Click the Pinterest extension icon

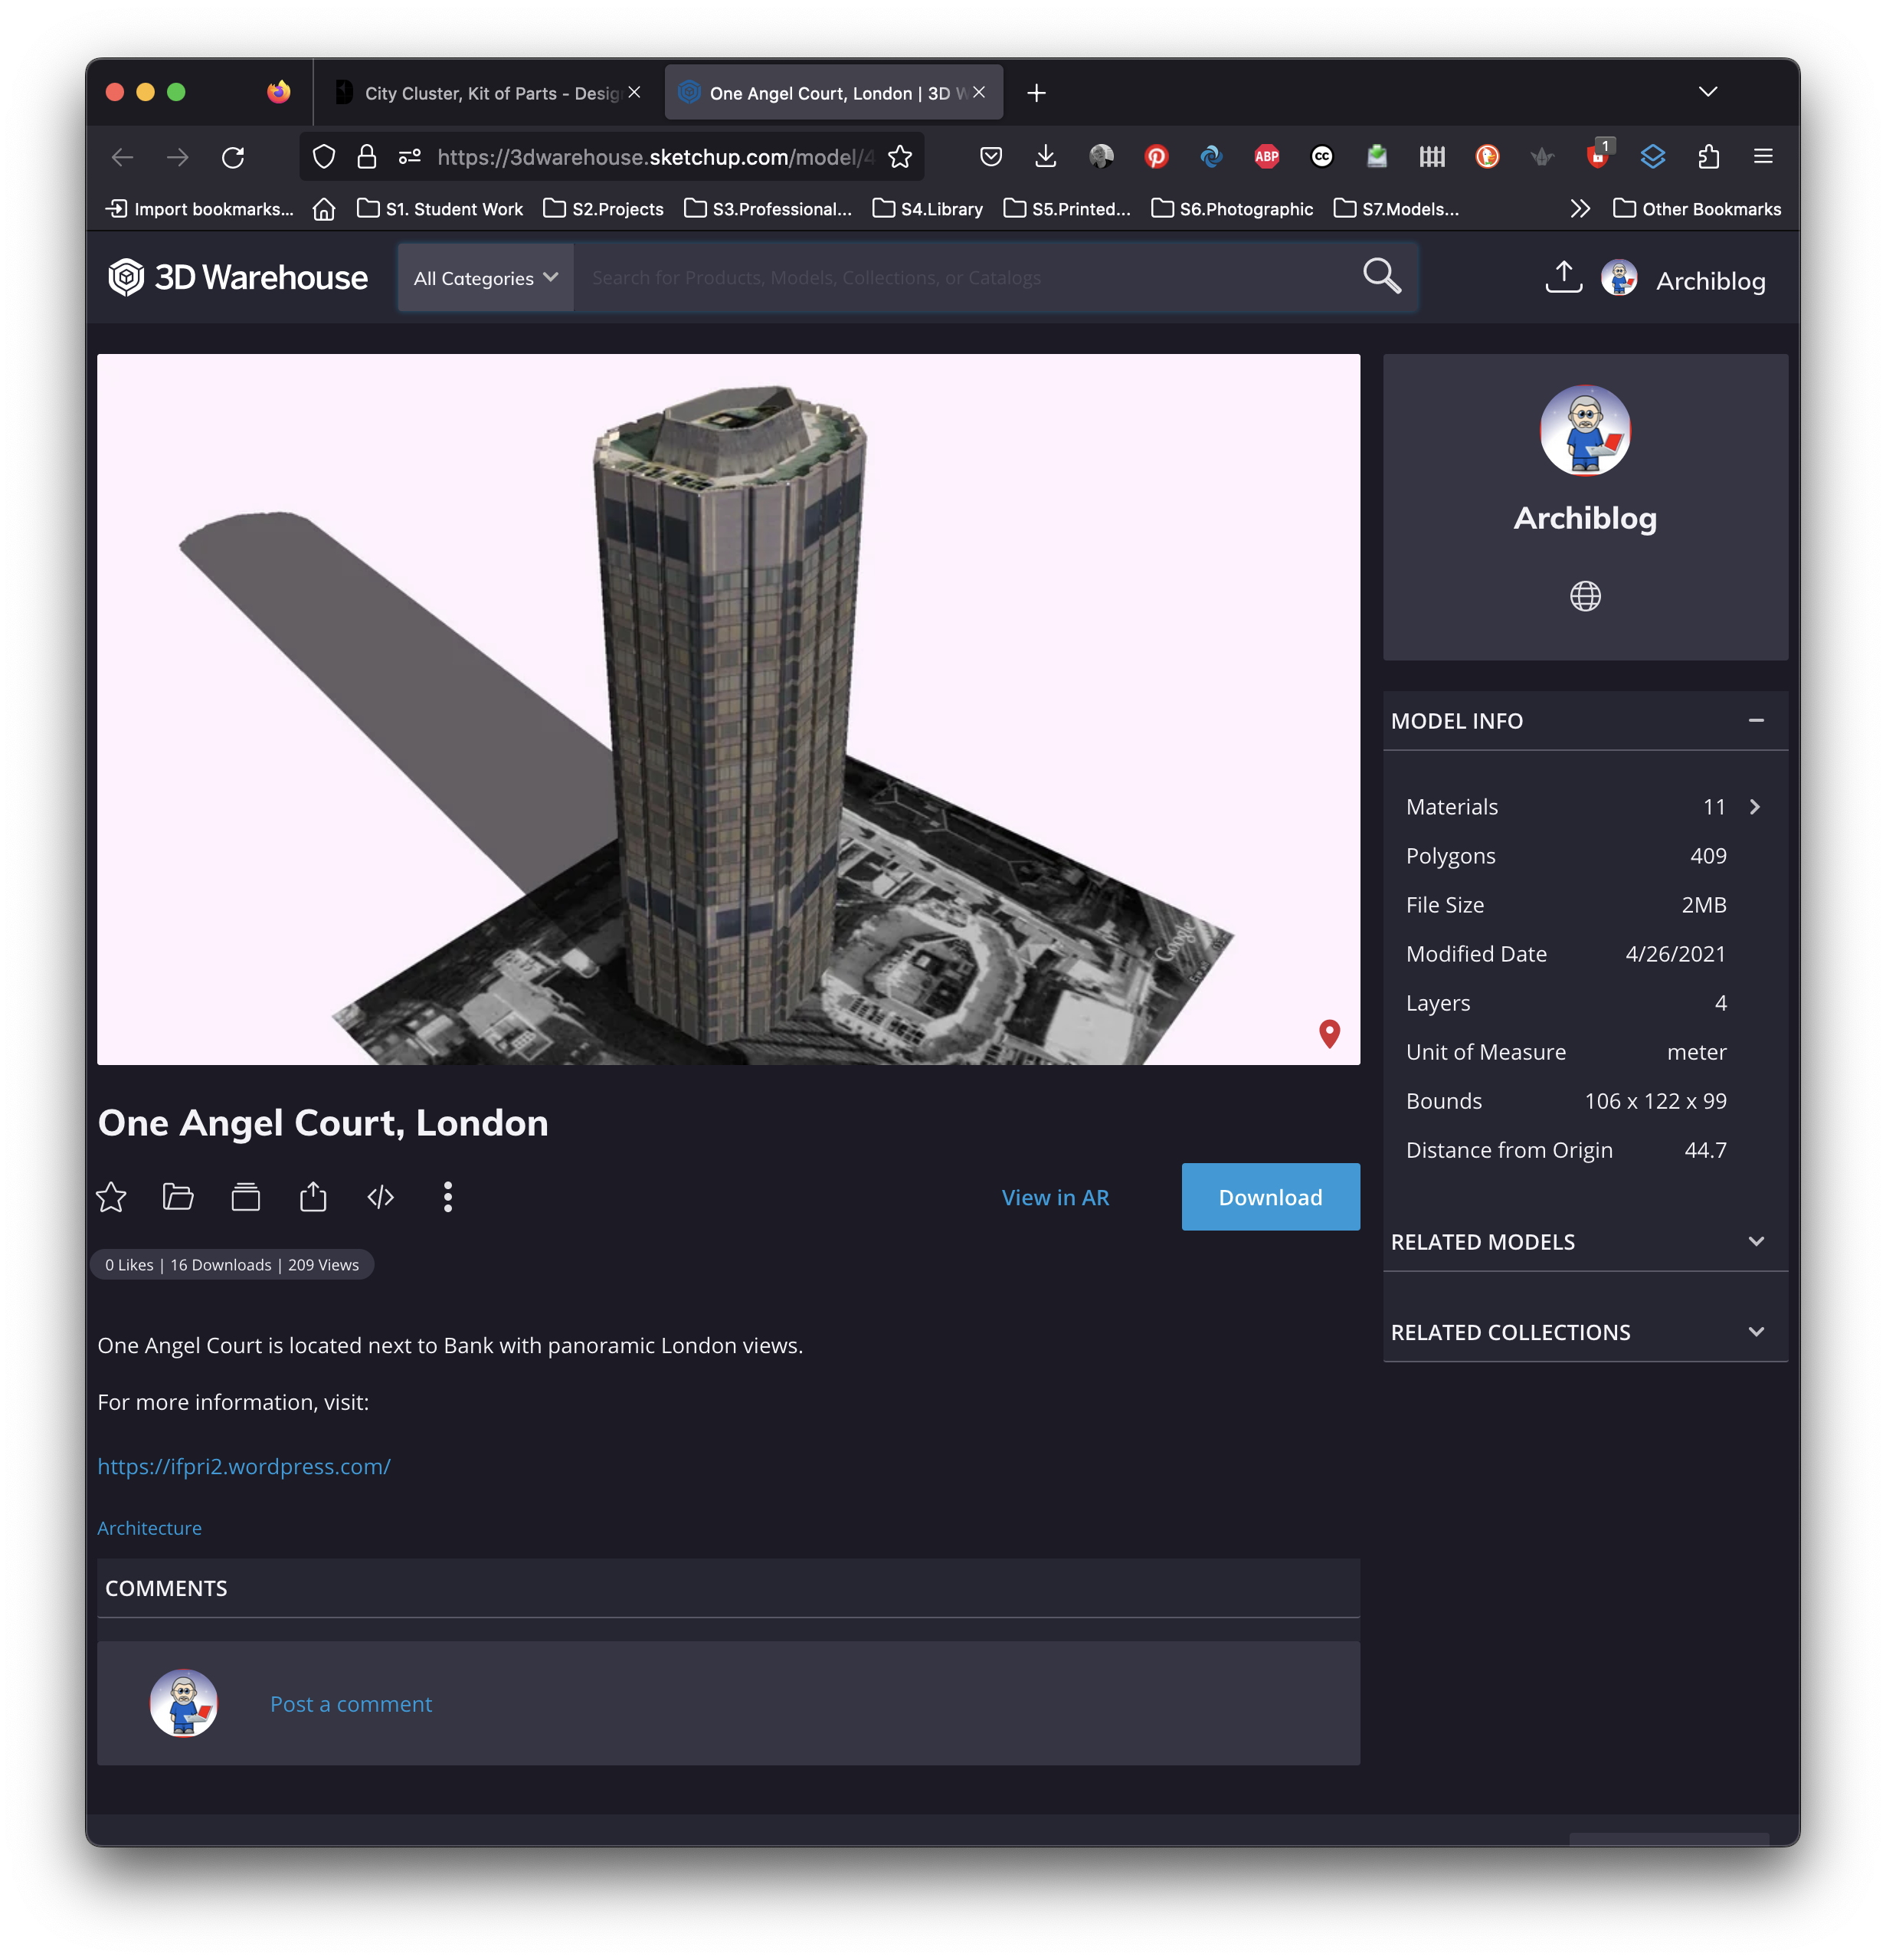point(1156,156)
